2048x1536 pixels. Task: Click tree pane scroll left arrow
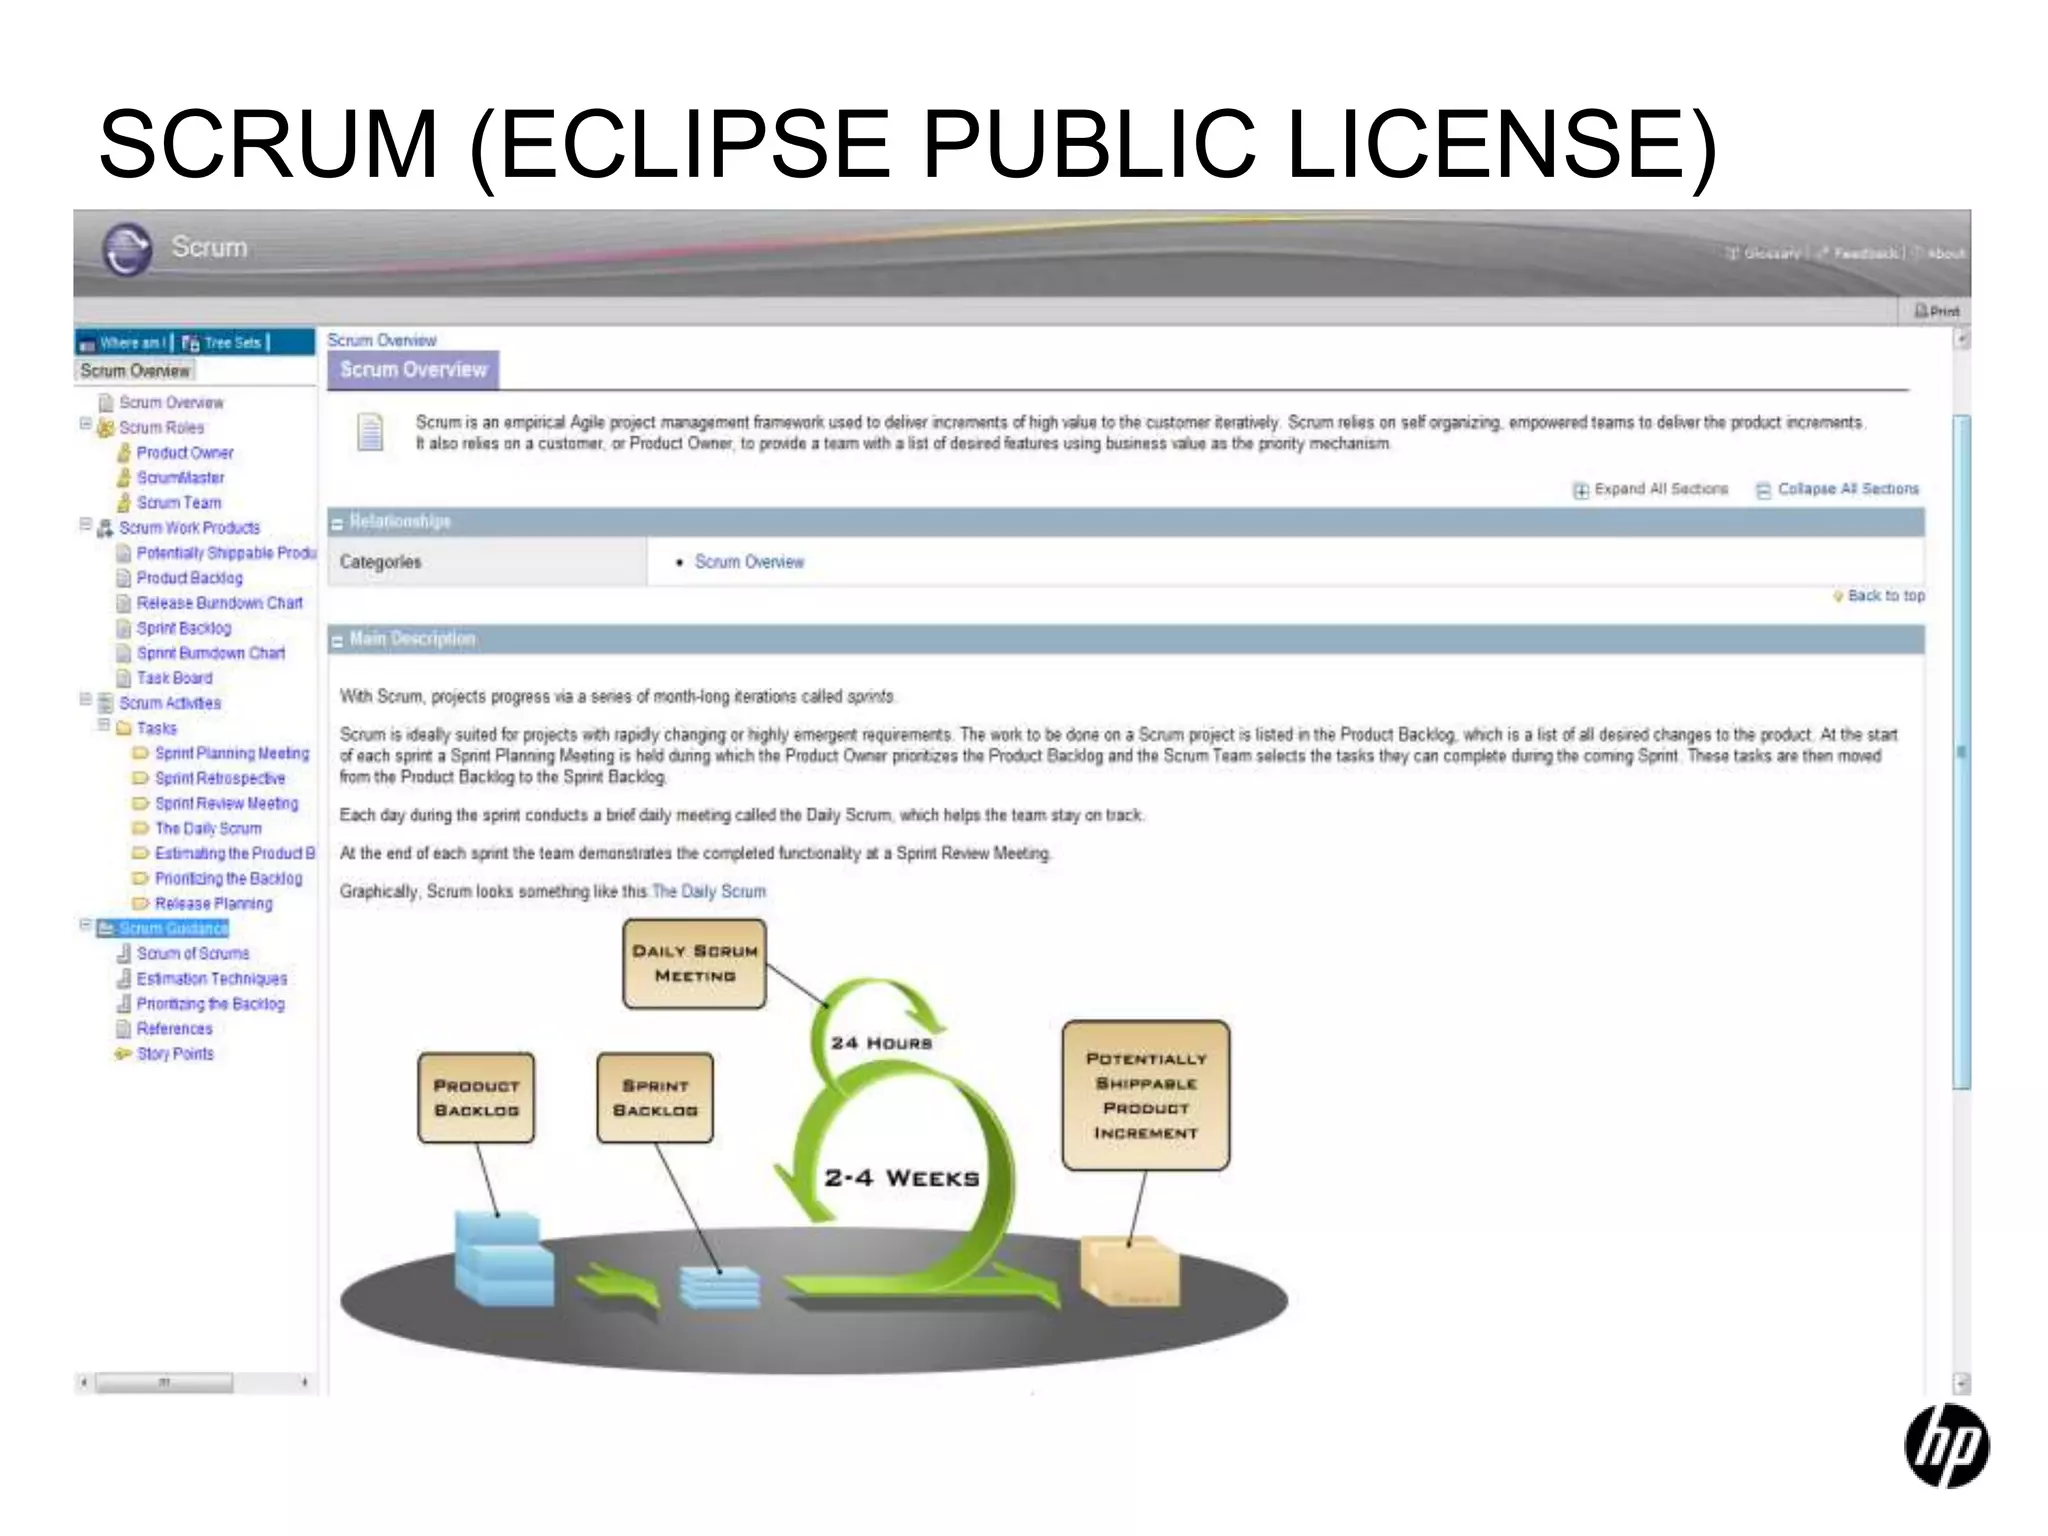click(84, 1383)
